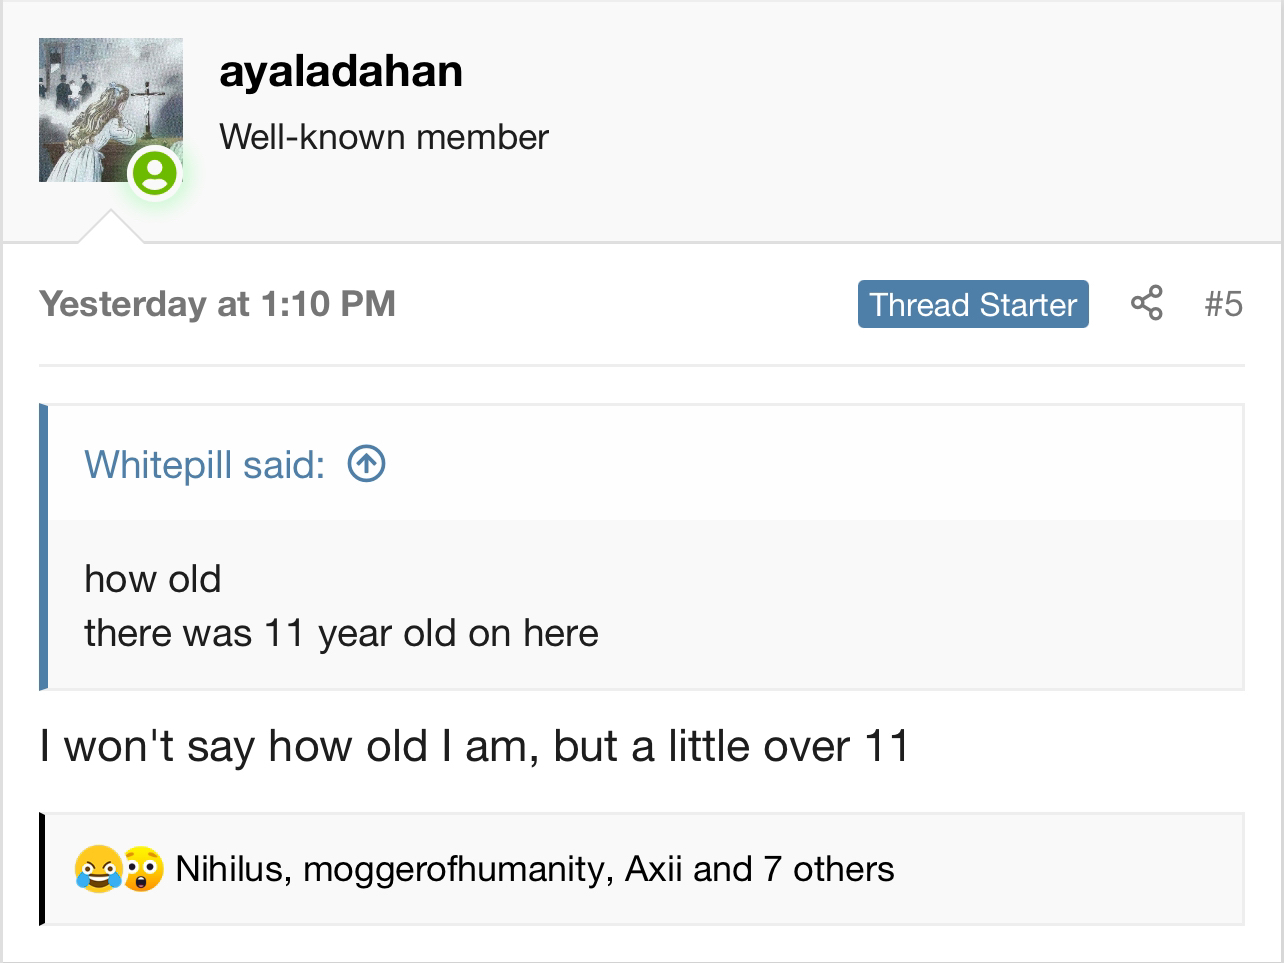Screen dimensions: 1284x963
Task: Select the shocked face reaction emoji
Action: click(144, 868)
